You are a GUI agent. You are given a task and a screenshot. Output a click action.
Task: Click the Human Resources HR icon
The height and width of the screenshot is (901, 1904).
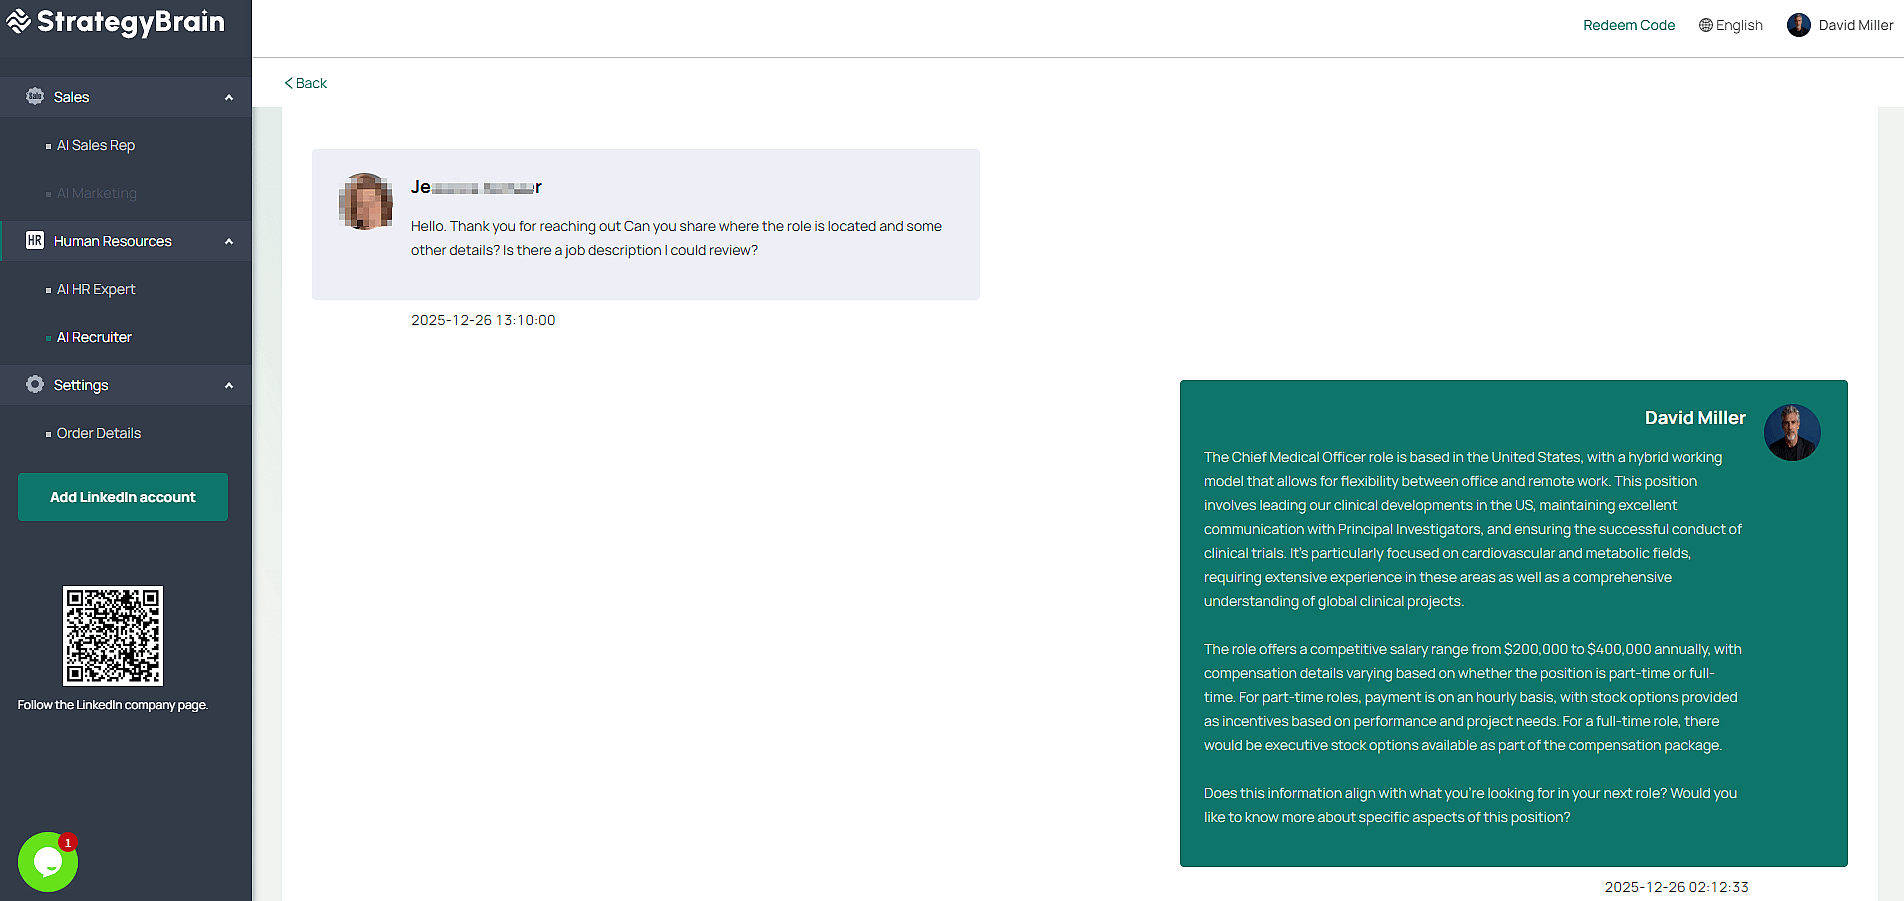point(35,241)
